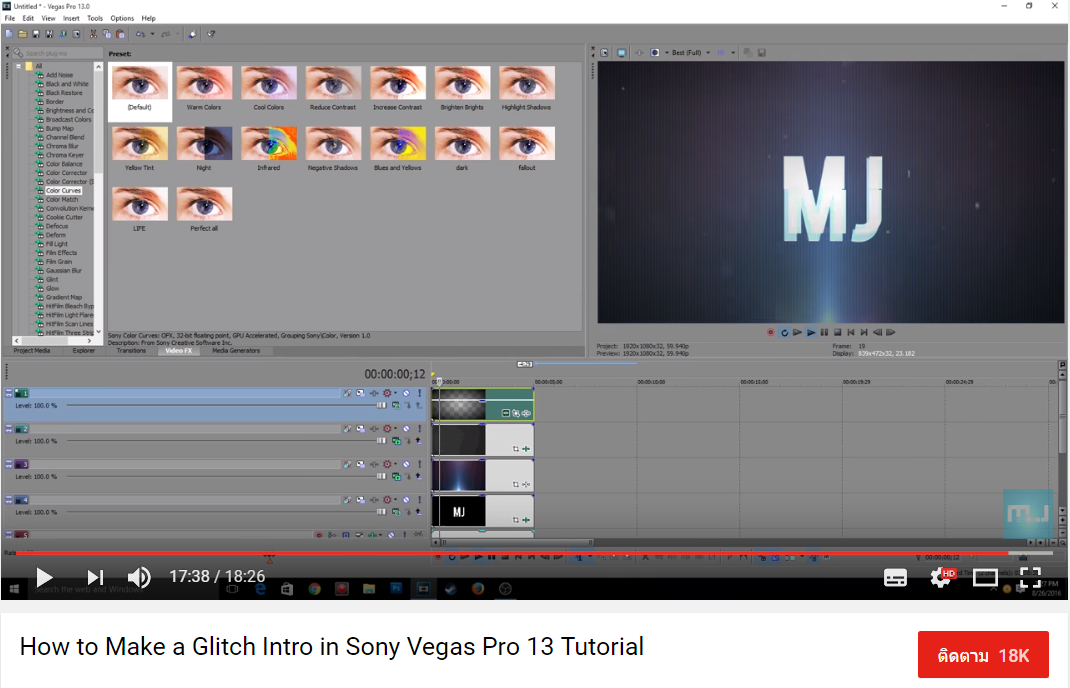Adjust track 3 Level slider handle
1070x688 pixels.
[x=381, y=476]
